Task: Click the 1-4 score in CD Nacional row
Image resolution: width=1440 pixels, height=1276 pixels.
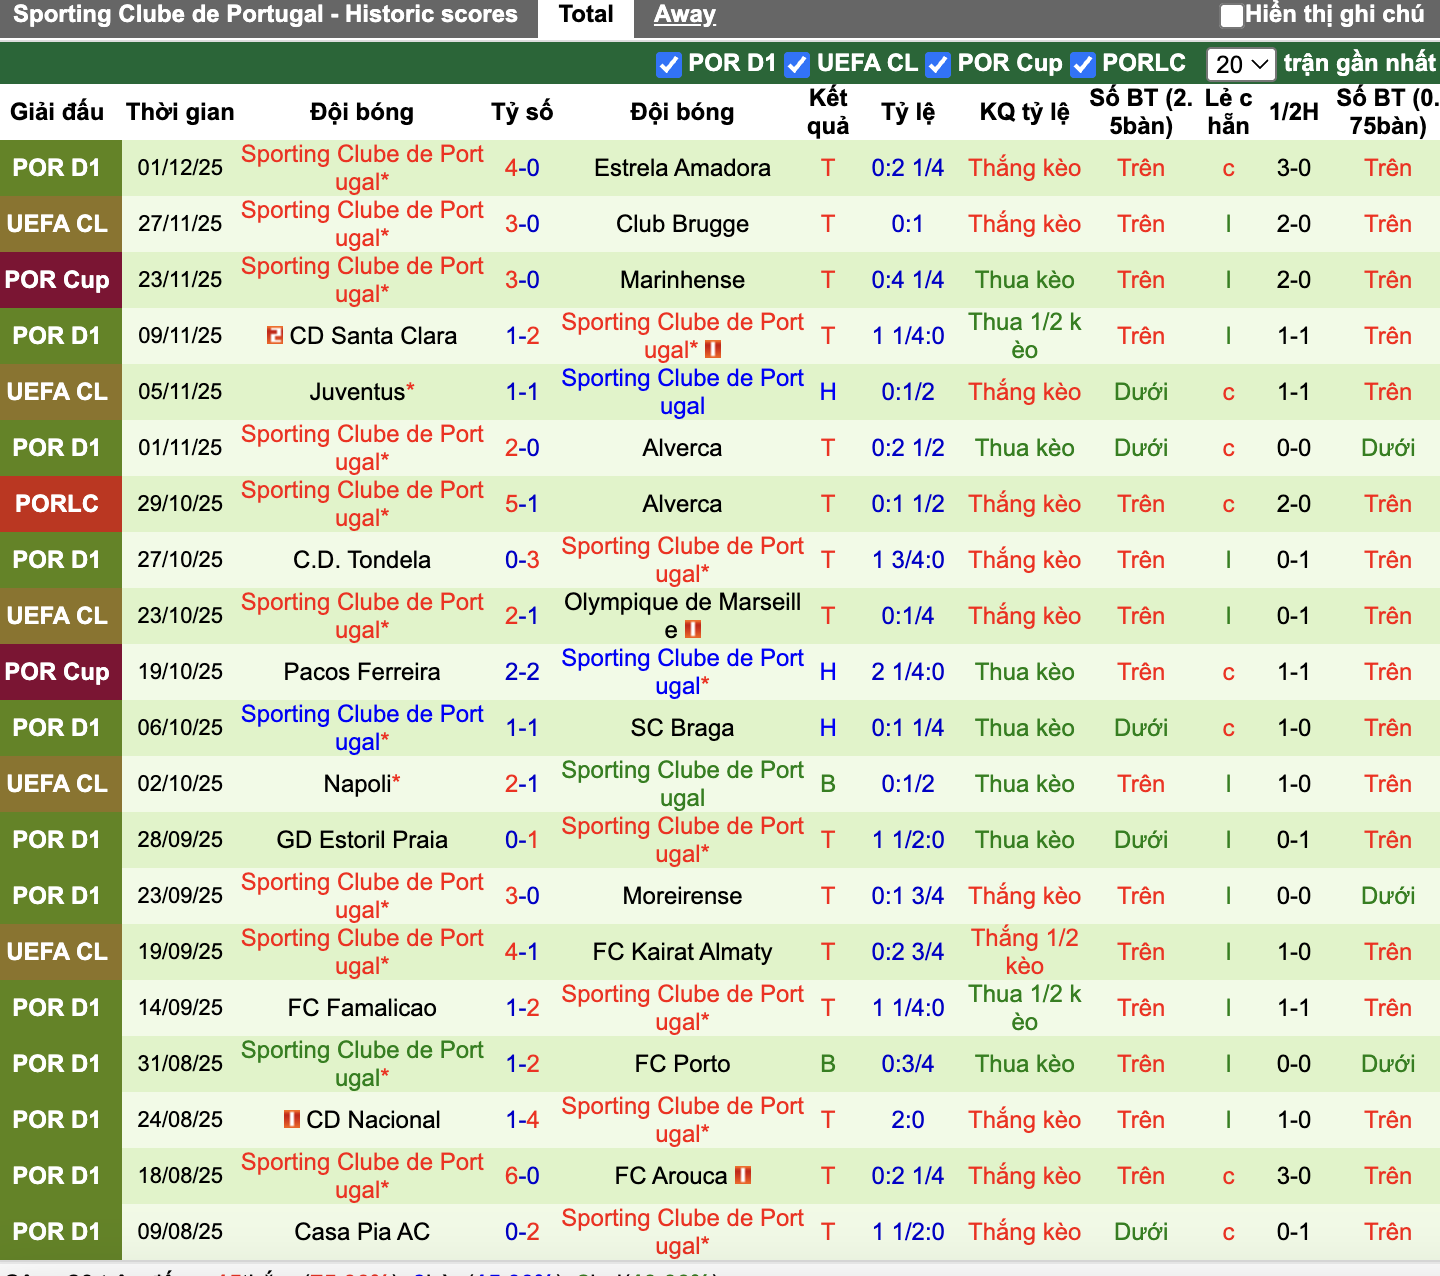Action: point(522,1120)
